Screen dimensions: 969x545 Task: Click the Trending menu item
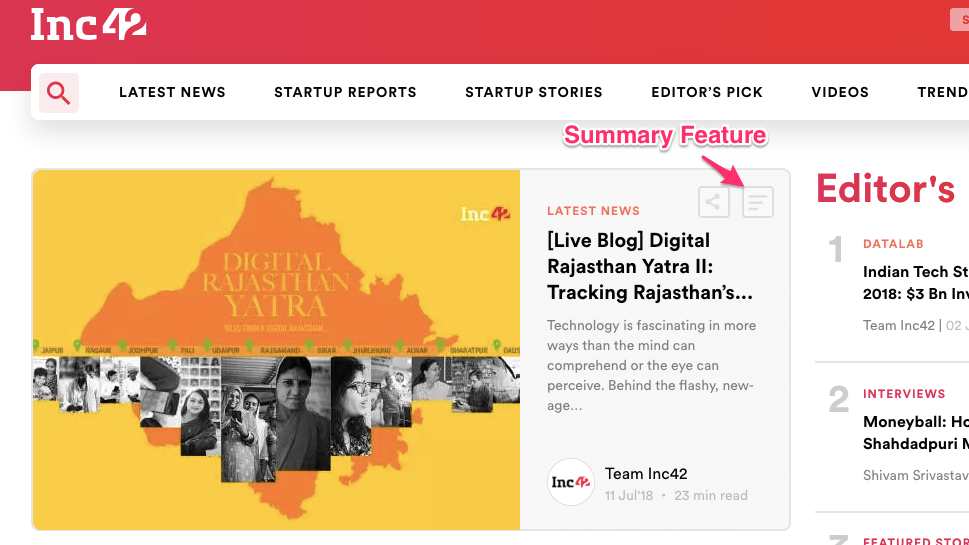pyautogui.click(x=941, y=92)
